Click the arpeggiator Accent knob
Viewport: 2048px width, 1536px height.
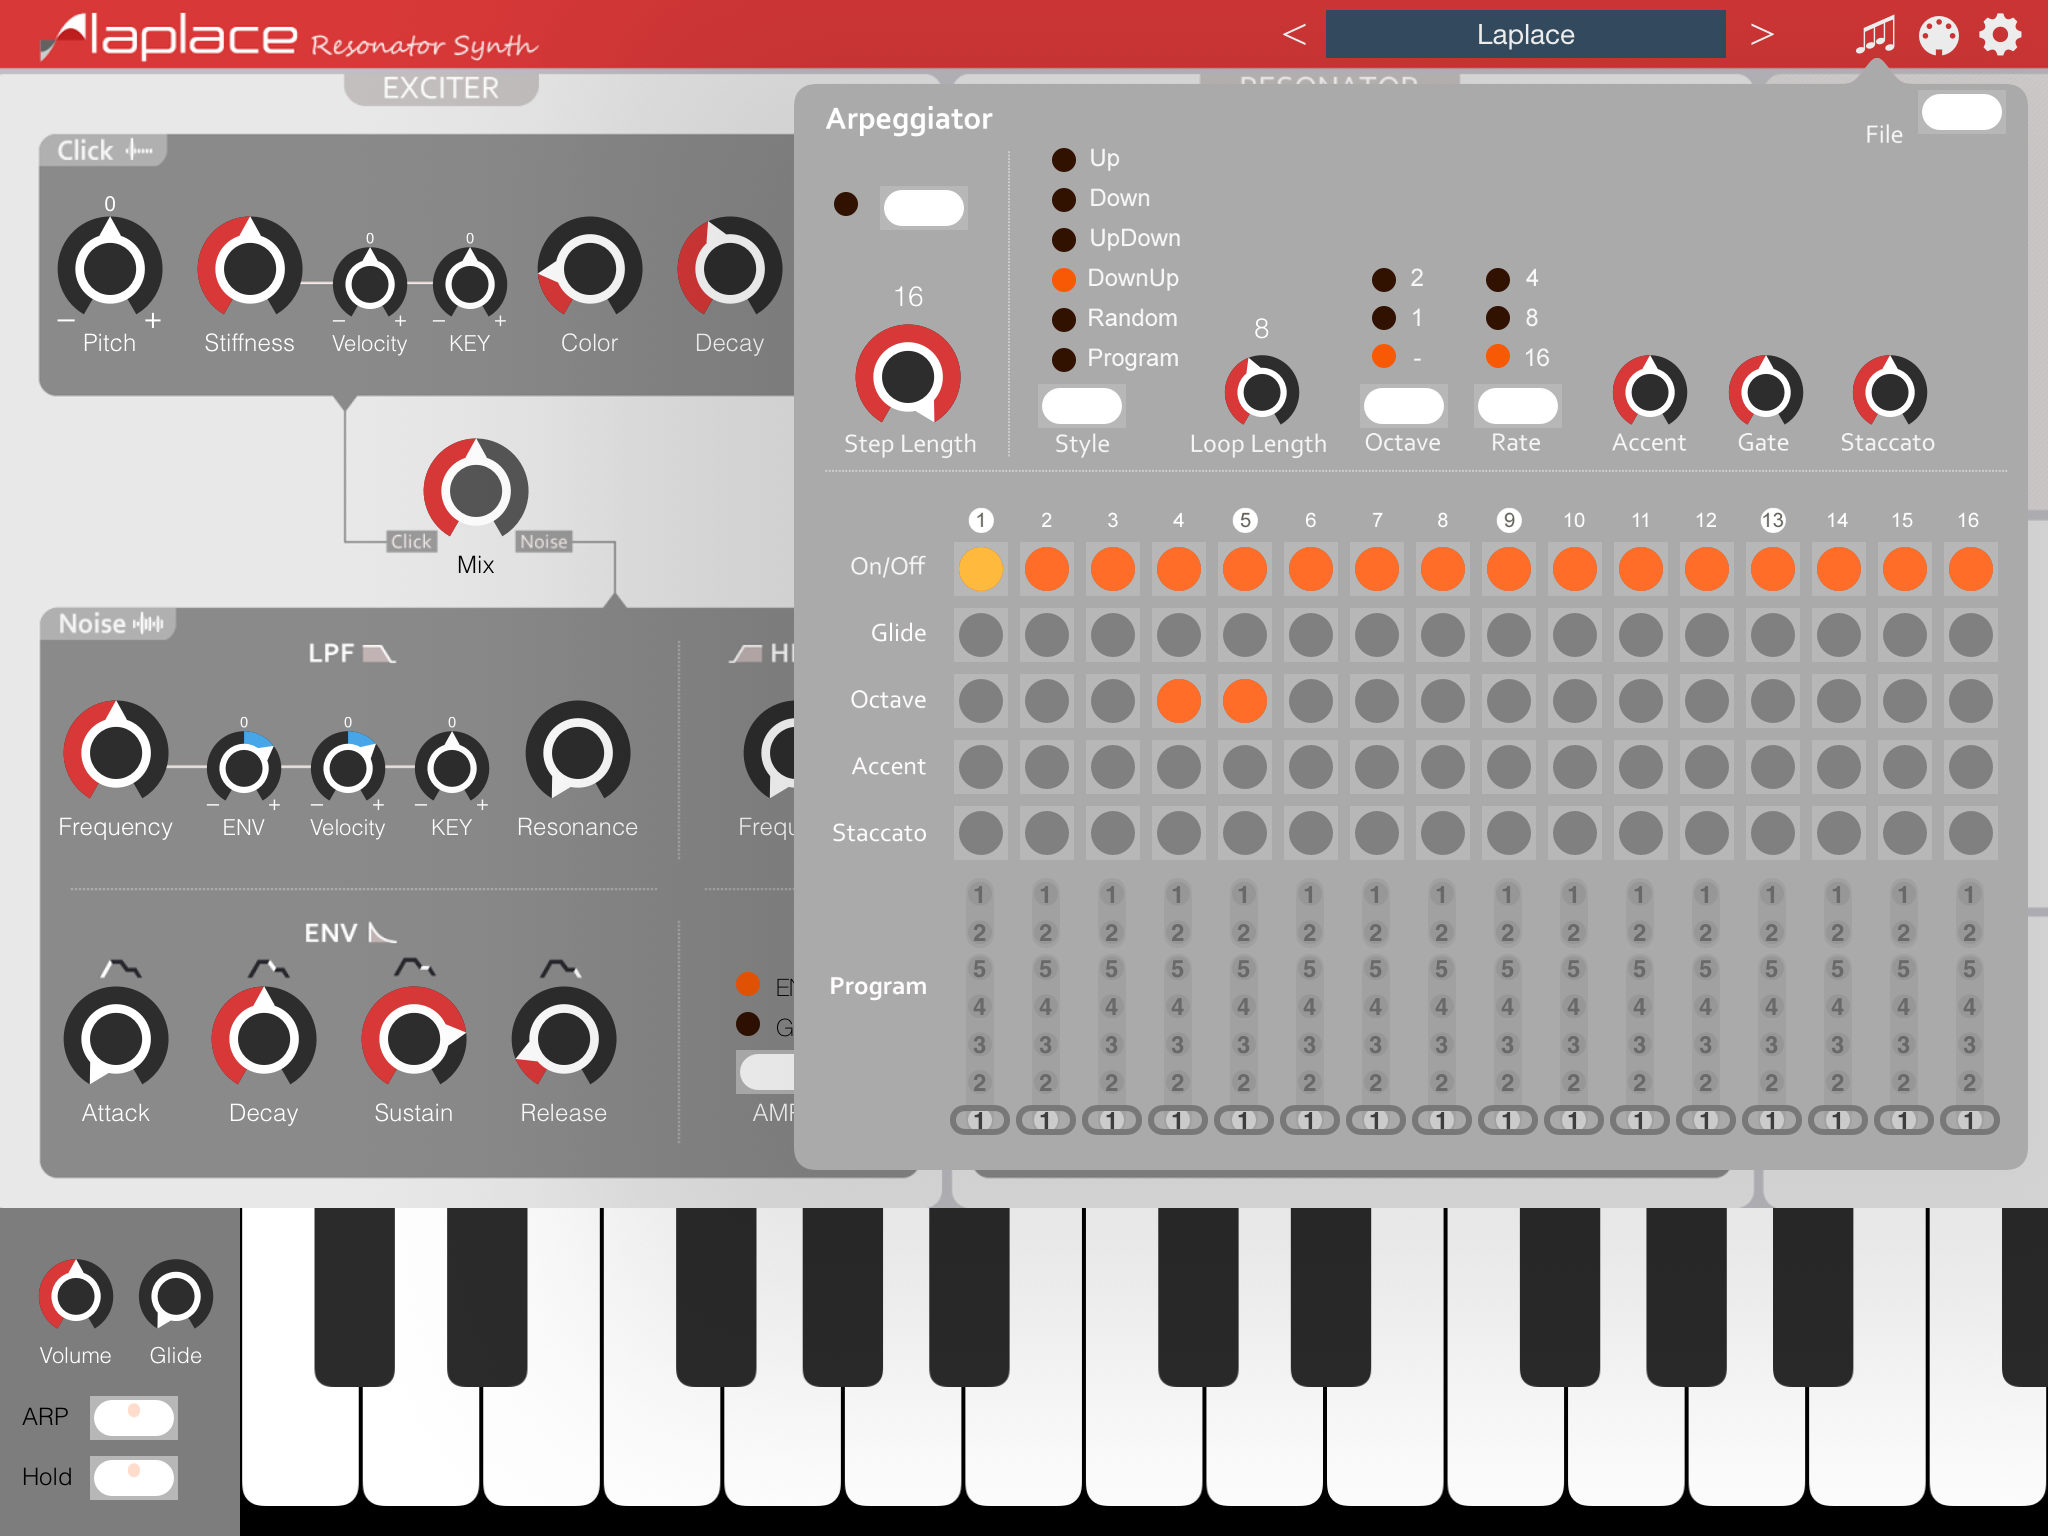(x=1649, y=392)
